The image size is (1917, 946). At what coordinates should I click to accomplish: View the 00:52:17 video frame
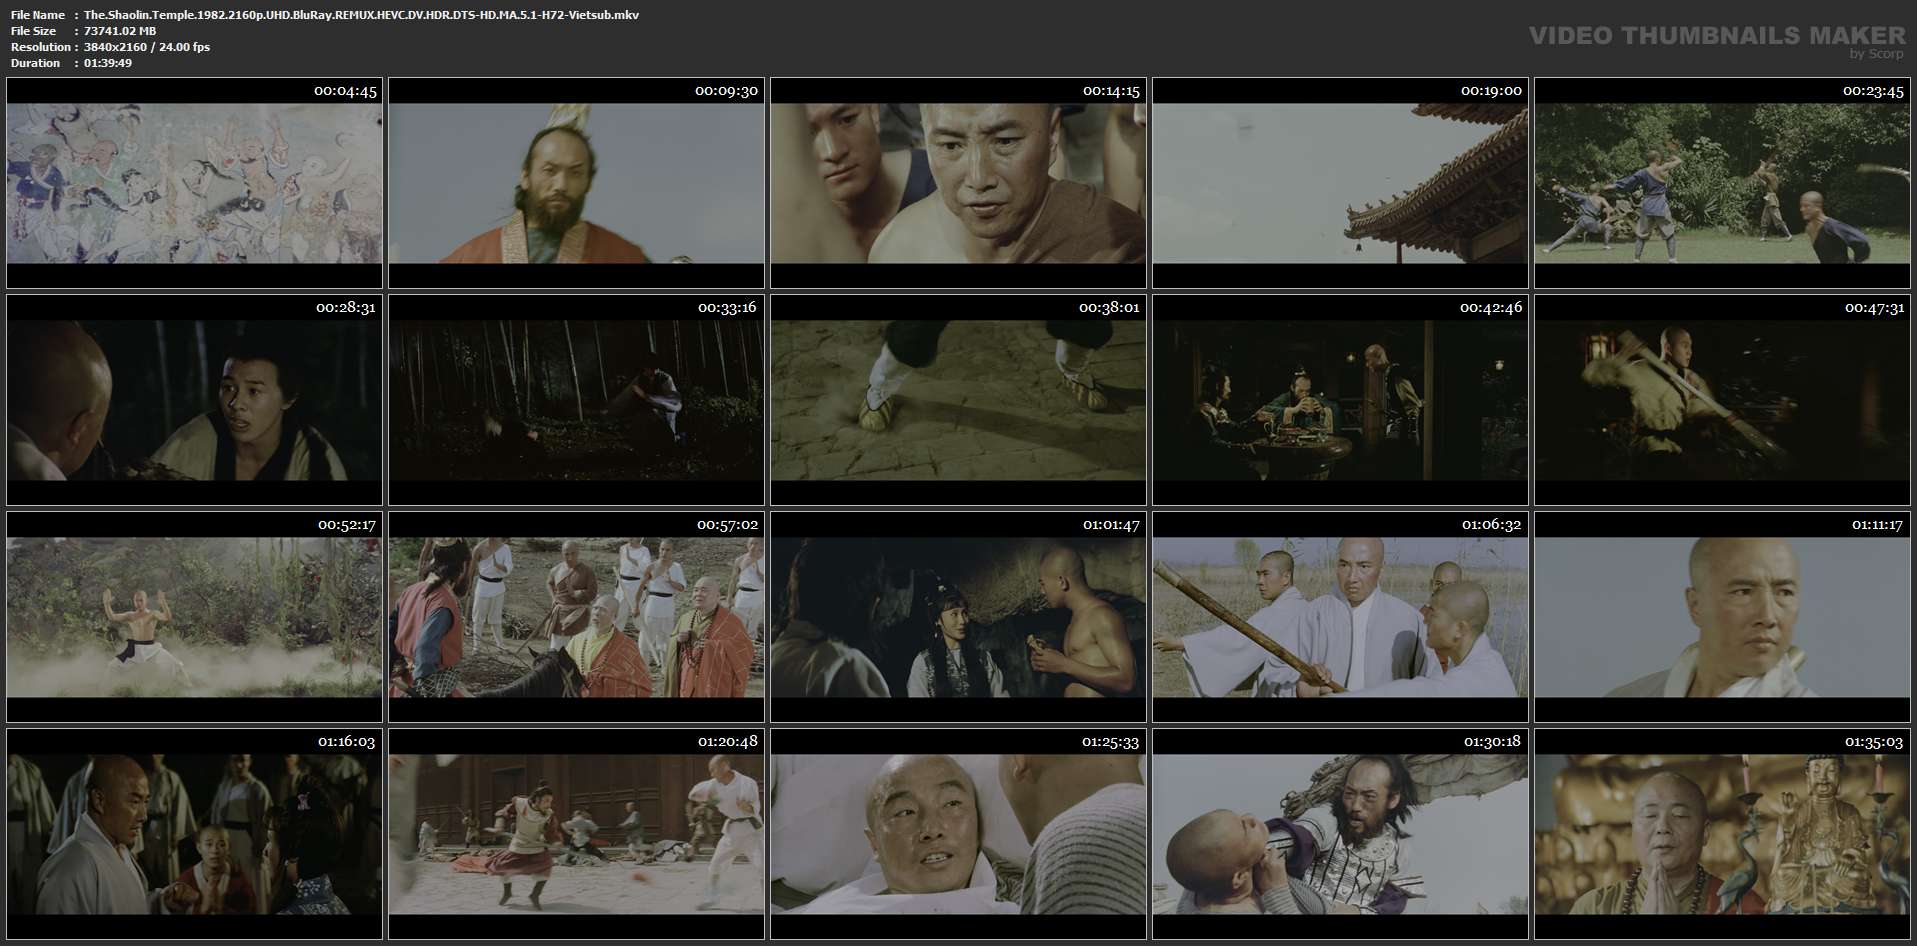click(194, 617)
